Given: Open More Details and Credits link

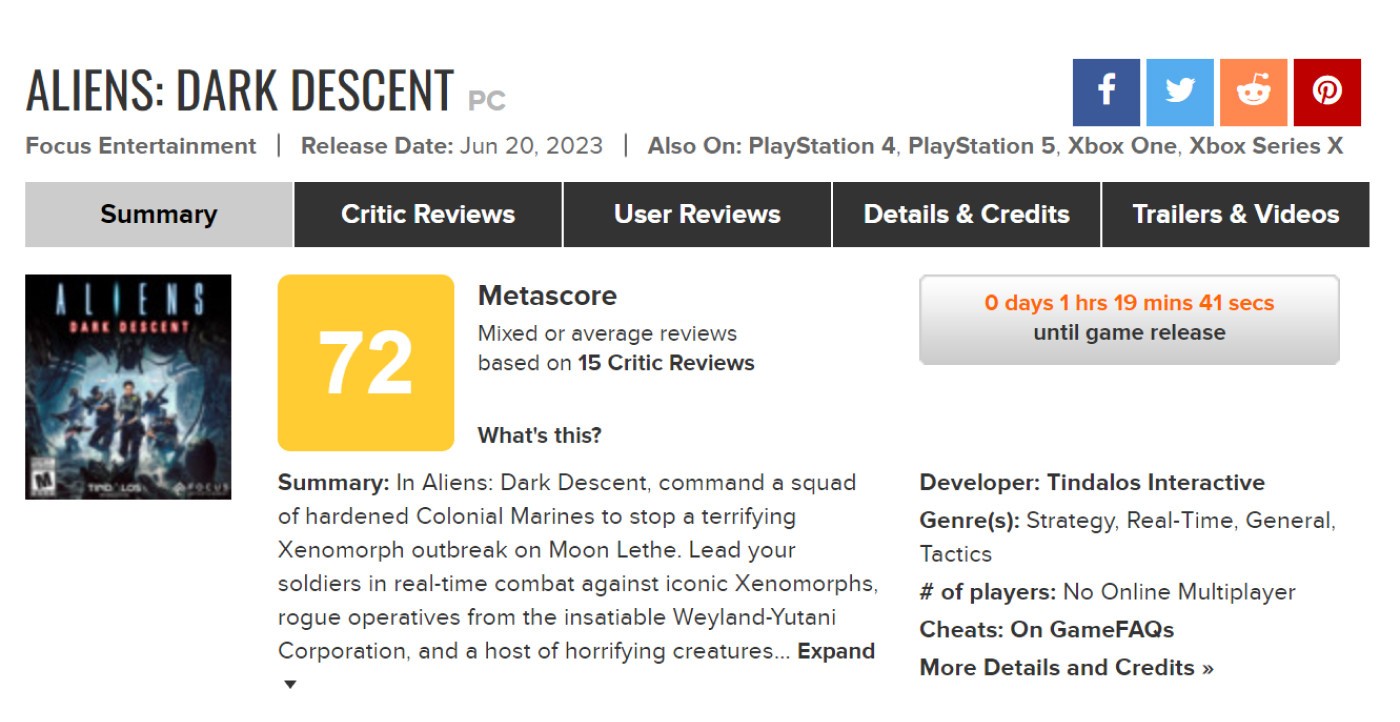Looking at the screenshot, I should point(1066,668).
